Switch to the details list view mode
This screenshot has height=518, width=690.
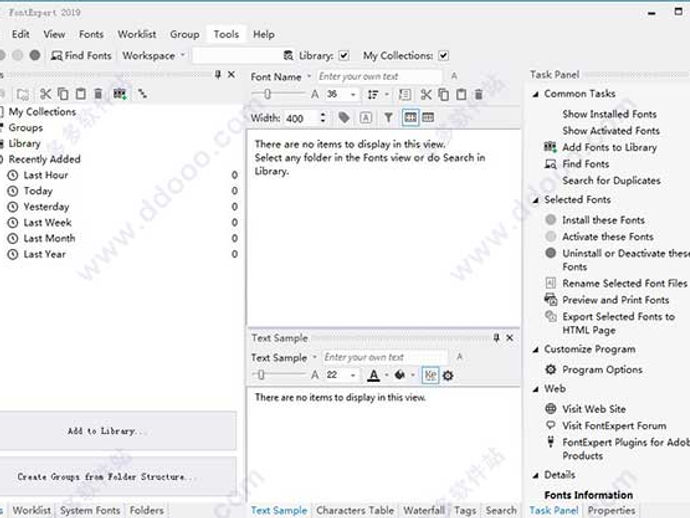point(428,118)
